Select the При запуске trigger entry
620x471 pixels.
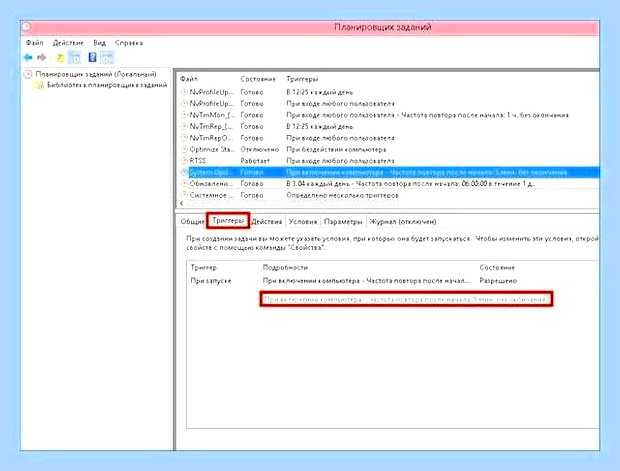click(211, 281)
